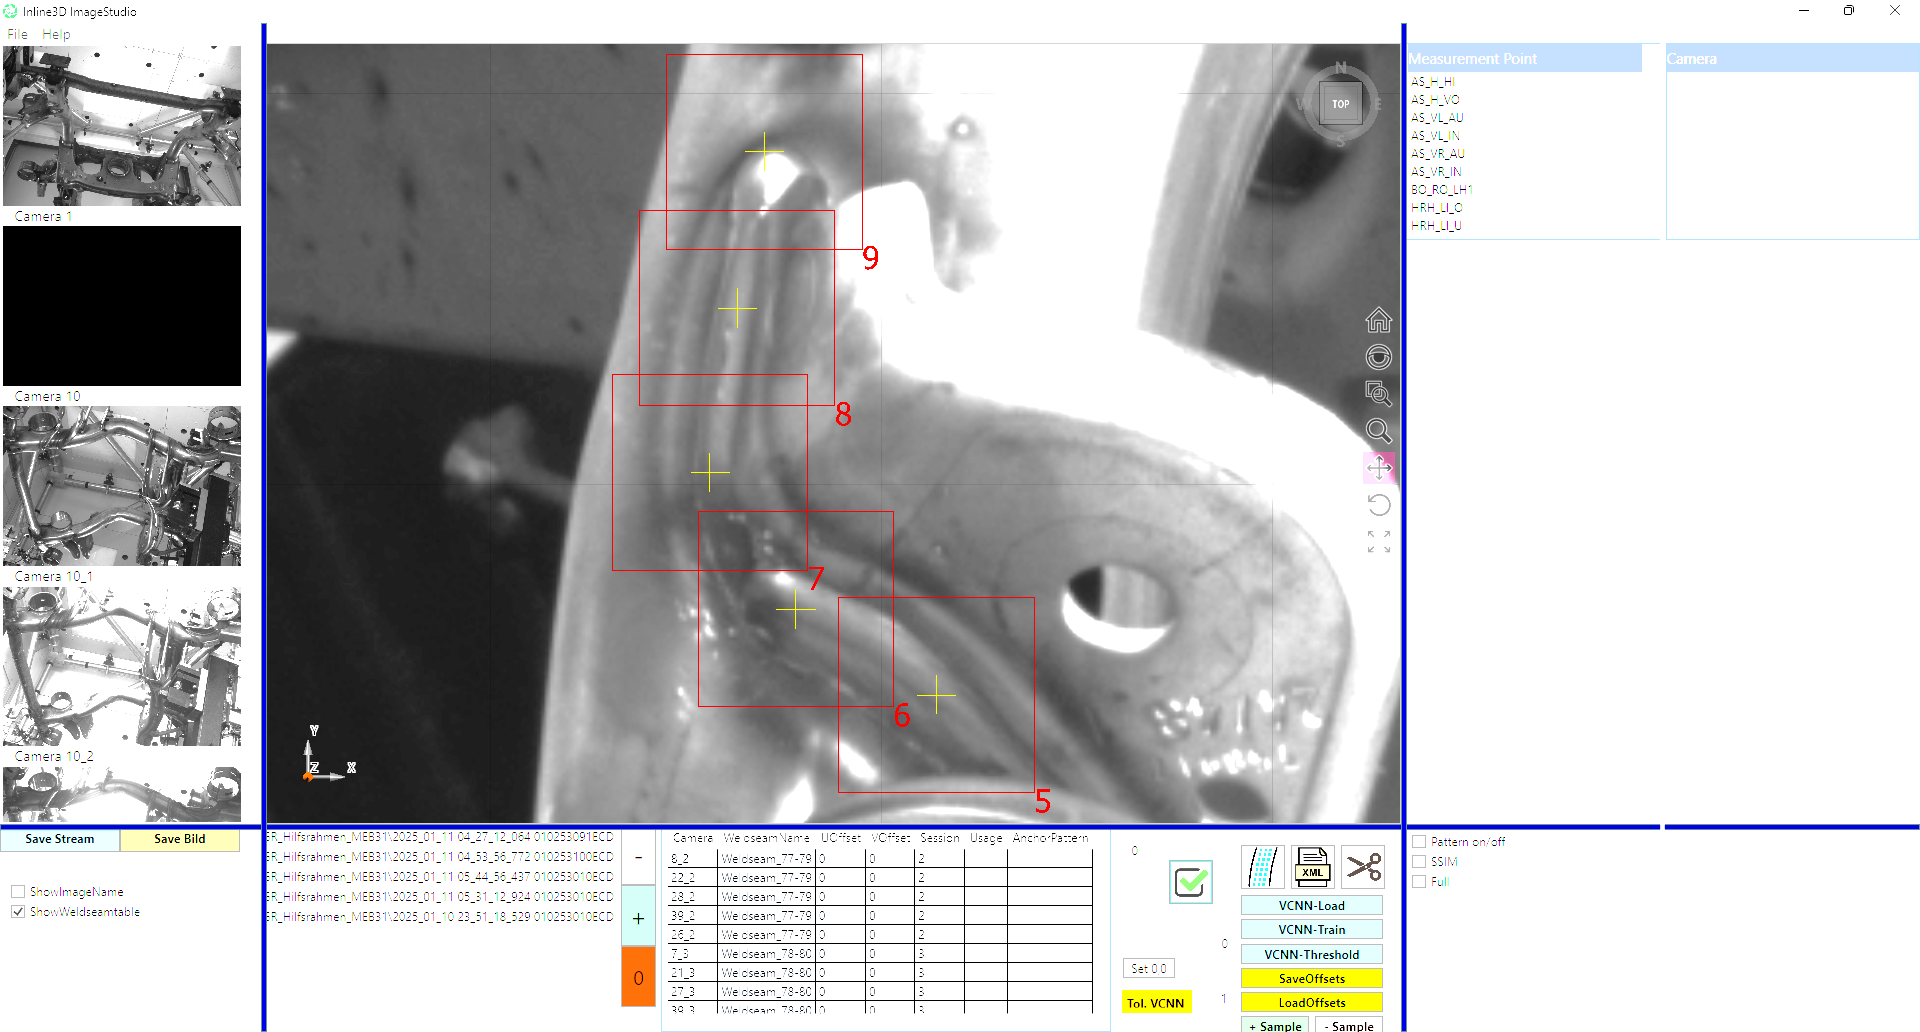This screenshot has height=1032, width=1920.
Task: Click the scissors cut icon
Action: point(1363,867)
